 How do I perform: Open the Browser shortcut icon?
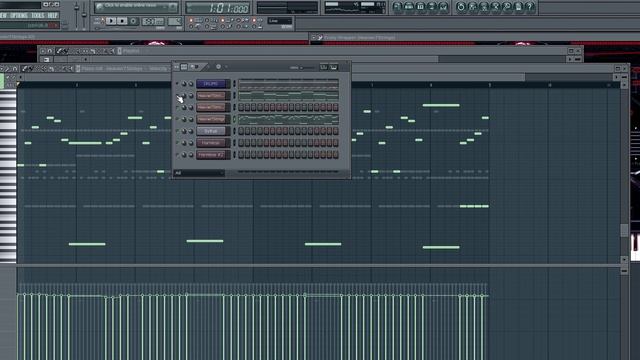coord(432,7)
